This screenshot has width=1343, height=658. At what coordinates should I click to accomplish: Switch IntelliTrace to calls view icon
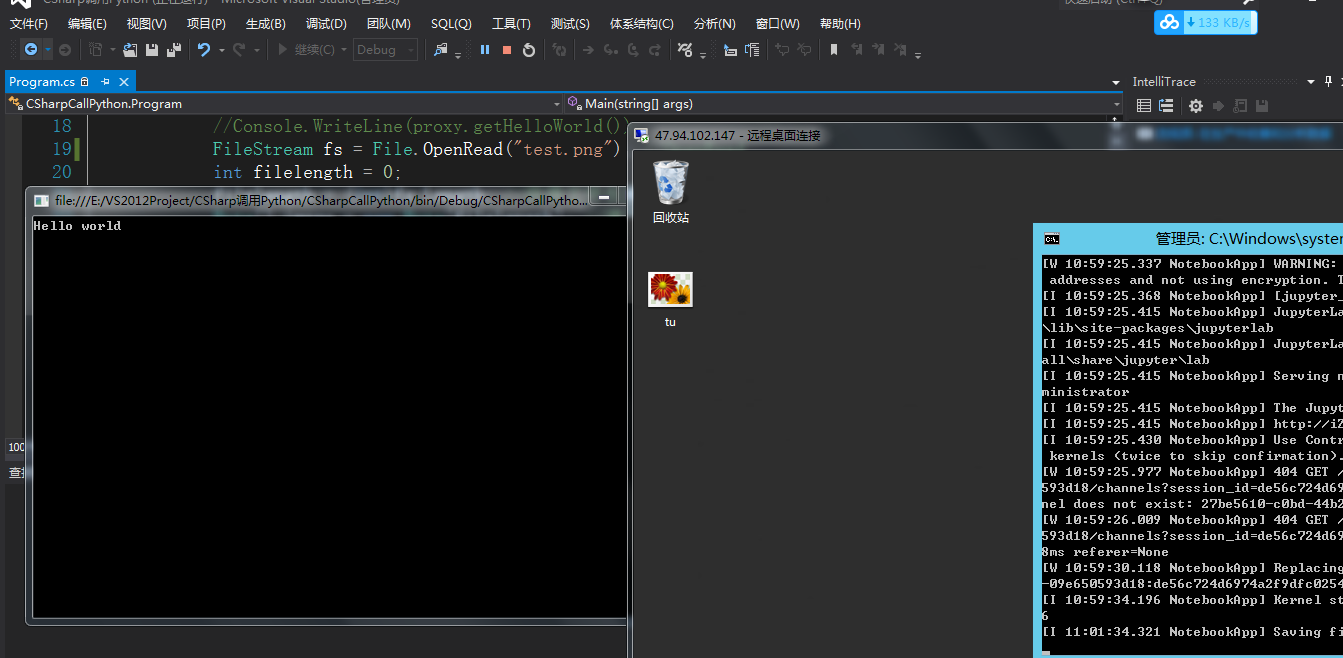point(1165,105)
